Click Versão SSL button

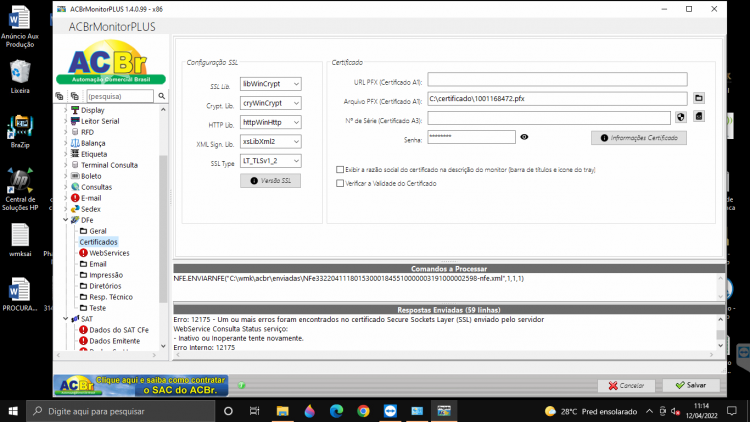click(271, 181)
